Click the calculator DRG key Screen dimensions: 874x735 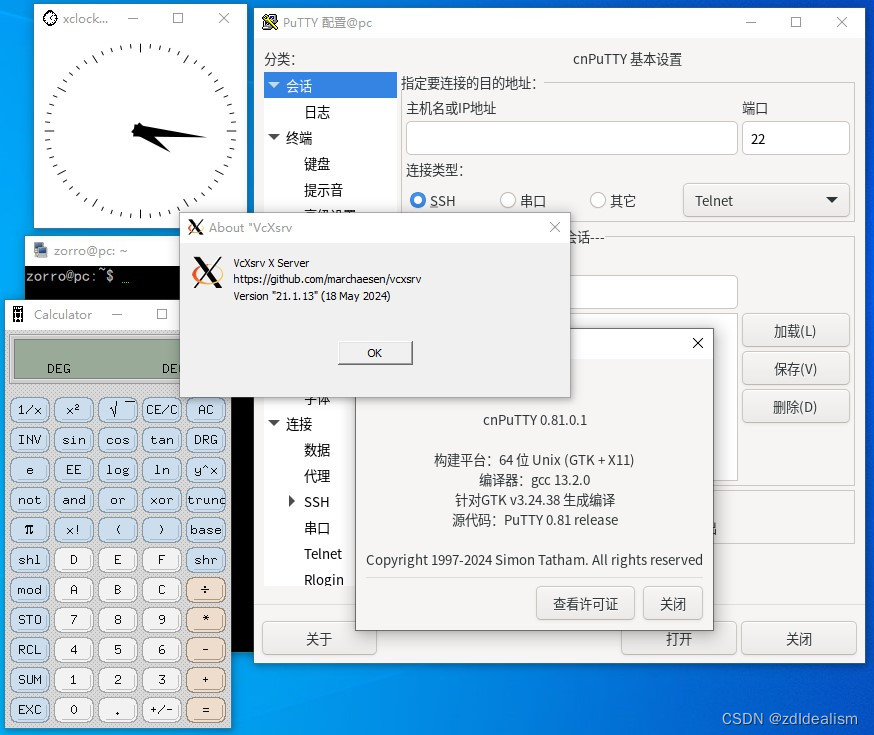pos(206,440)
